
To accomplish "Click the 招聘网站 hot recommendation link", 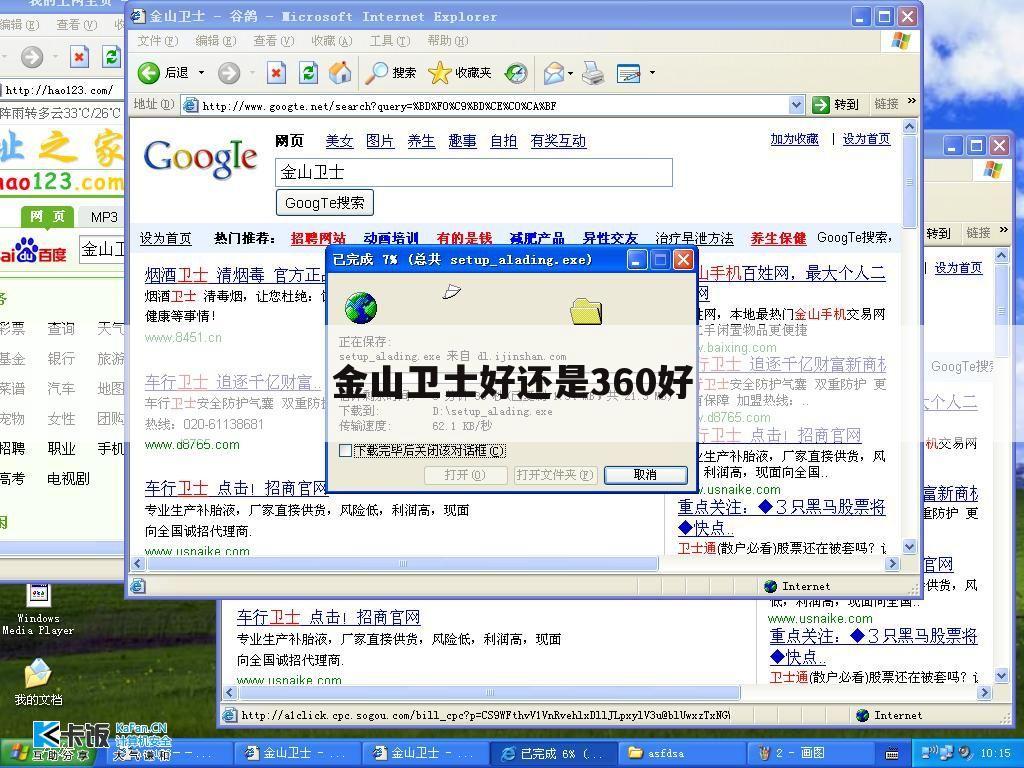I will coord(318,238).
